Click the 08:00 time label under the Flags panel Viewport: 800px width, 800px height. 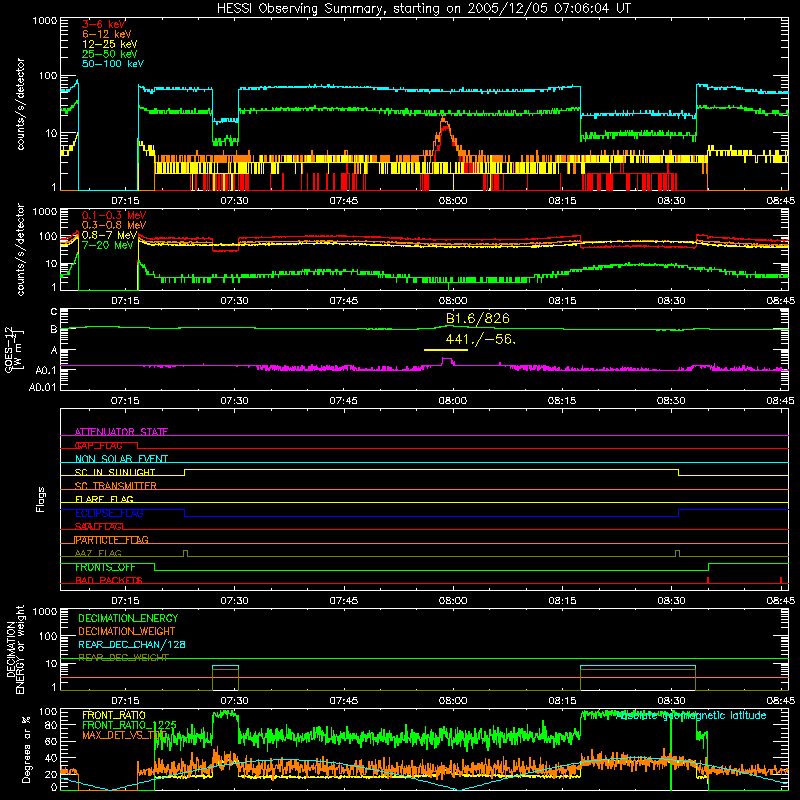tap(453, 601)
